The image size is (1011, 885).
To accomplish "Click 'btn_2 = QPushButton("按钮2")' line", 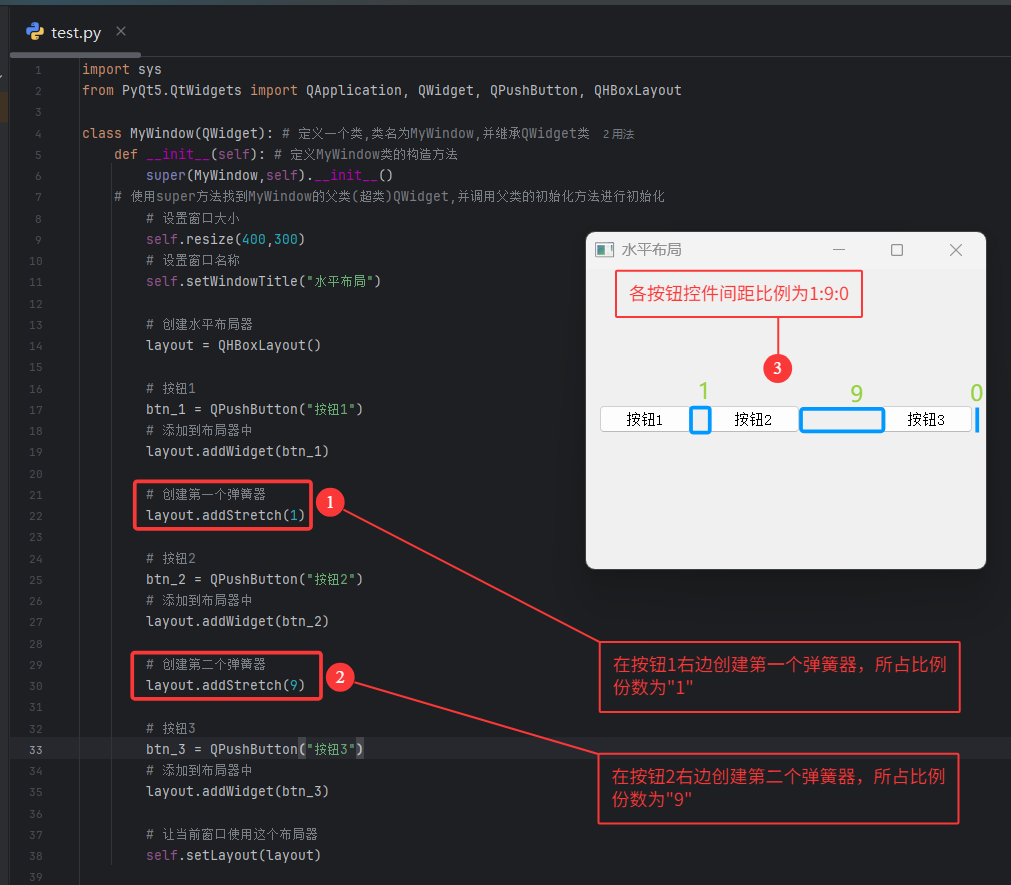I will point(254,579).
